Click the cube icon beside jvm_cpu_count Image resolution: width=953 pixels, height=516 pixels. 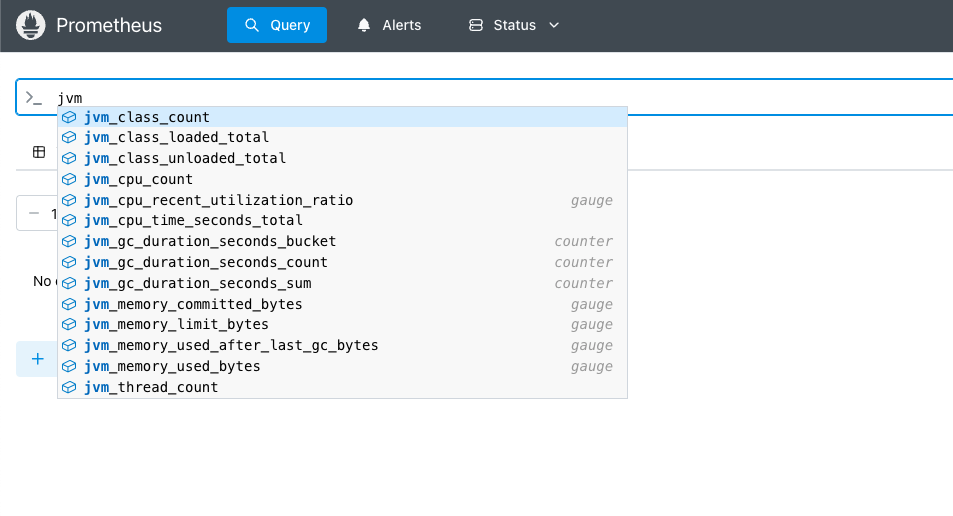click(69, 179)
